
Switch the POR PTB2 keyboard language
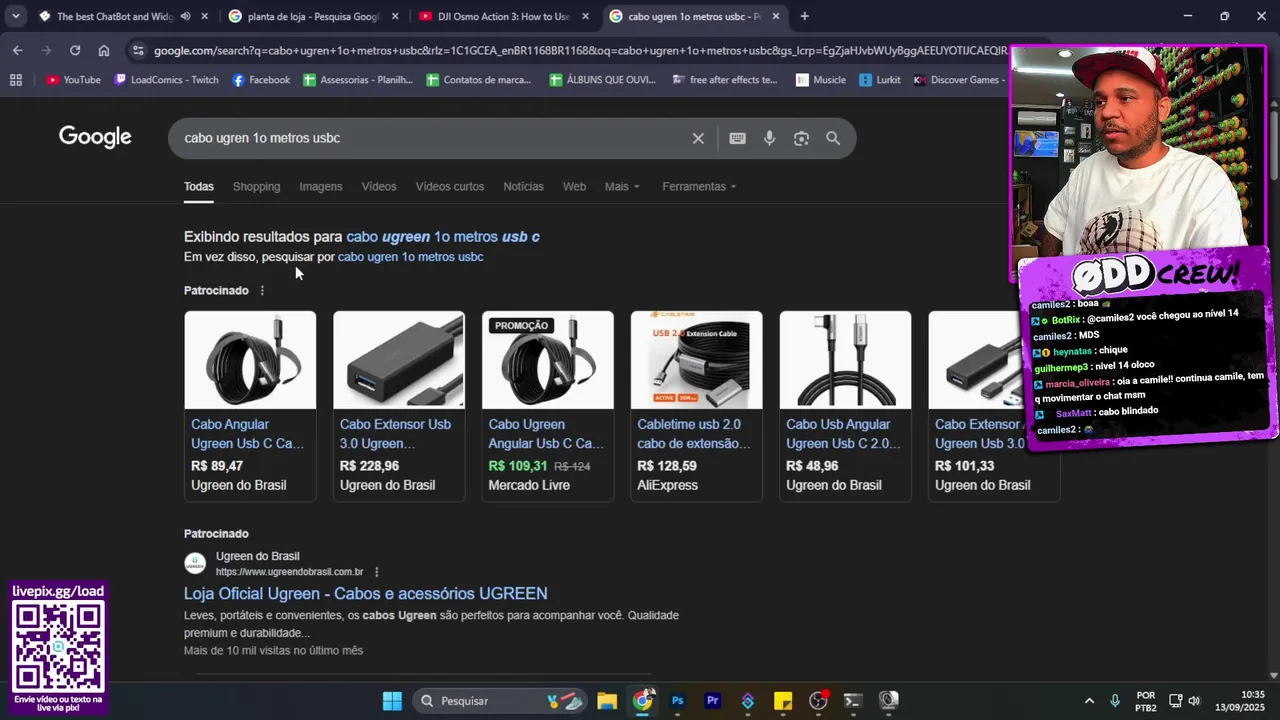pos(1146,701)
